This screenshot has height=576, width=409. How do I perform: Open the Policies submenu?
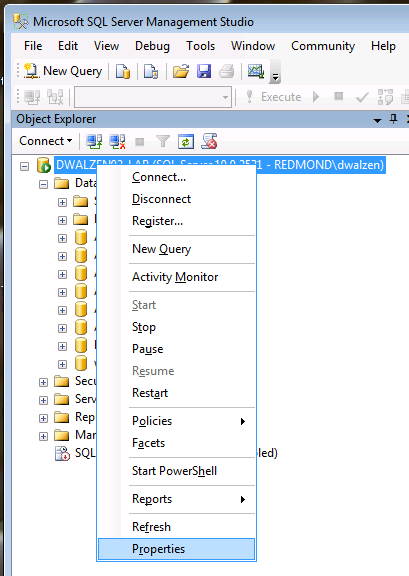click(176, 421)
